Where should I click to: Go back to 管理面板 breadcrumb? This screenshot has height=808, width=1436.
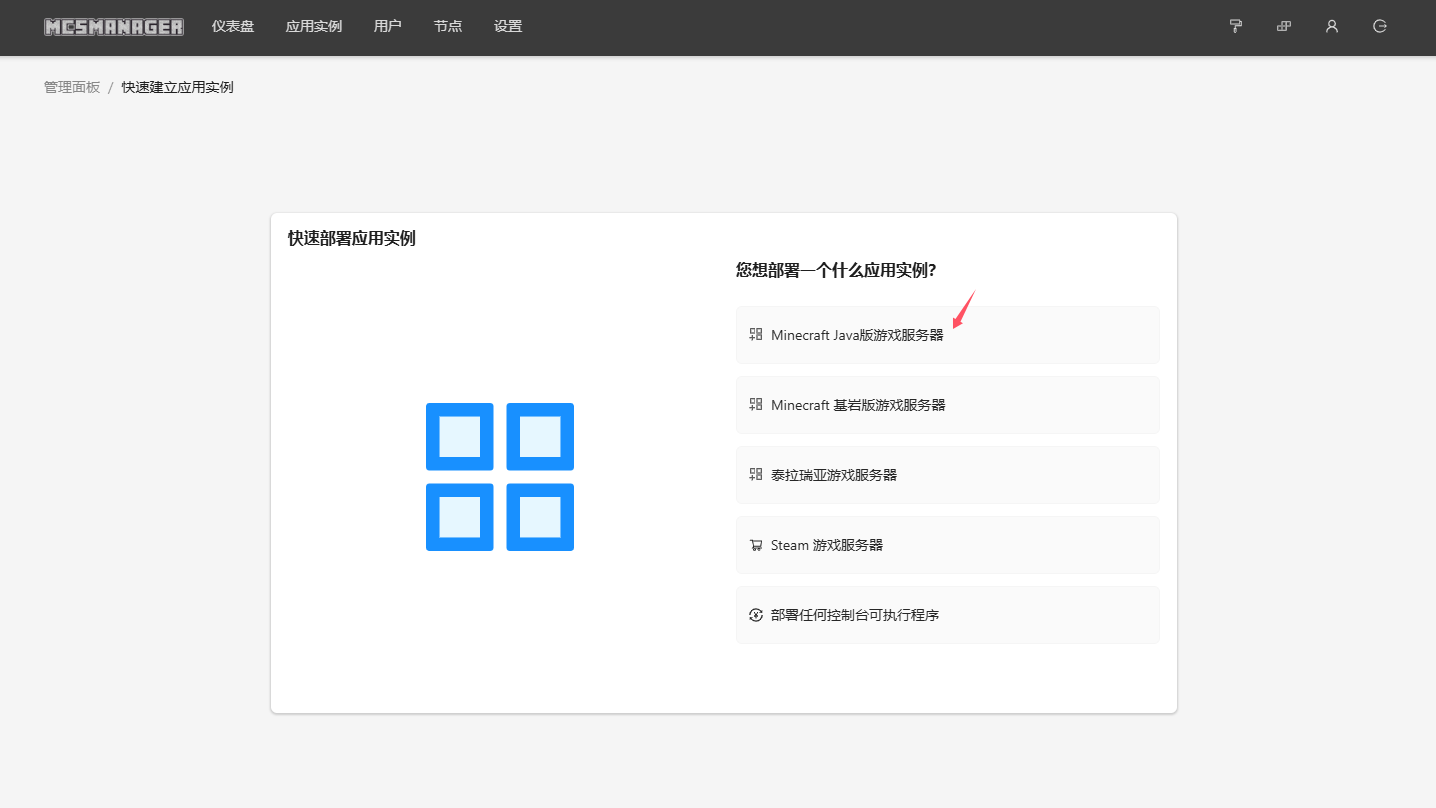(x=72, y=87)
